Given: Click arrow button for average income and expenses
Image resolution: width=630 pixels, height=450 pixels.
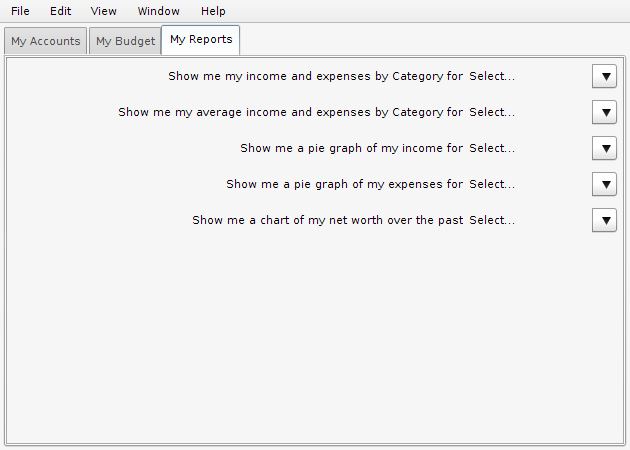Looking at the screenshot, I should tap(605, 112).
